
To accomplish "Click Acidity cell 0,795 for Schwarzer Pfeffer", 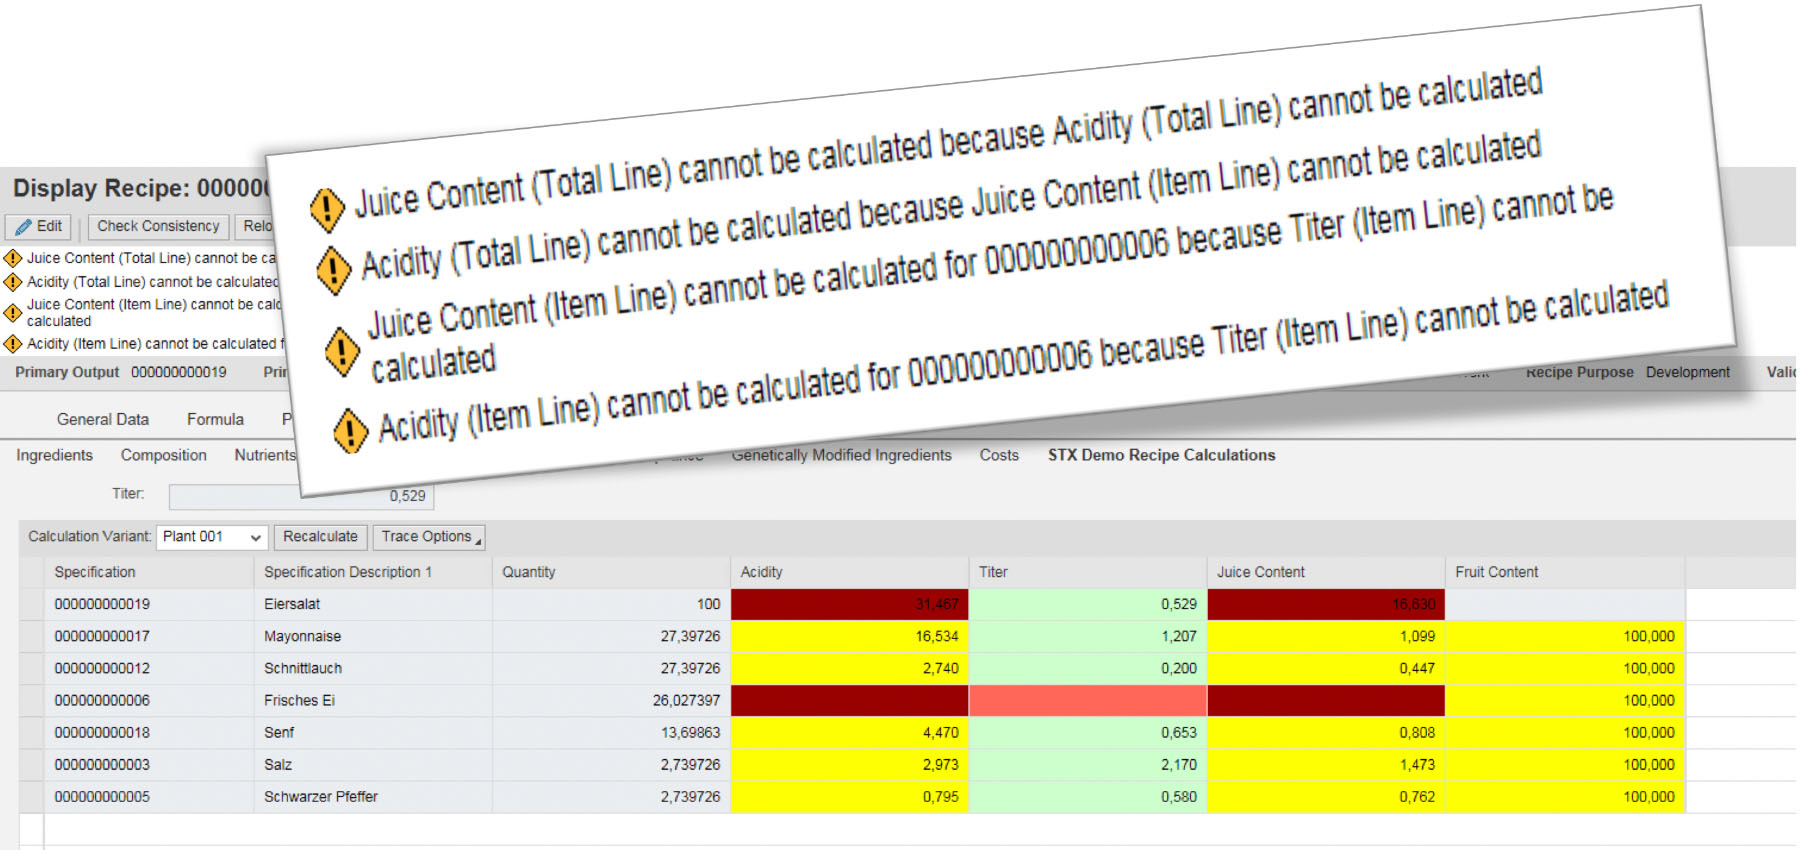I will [849, 796].
